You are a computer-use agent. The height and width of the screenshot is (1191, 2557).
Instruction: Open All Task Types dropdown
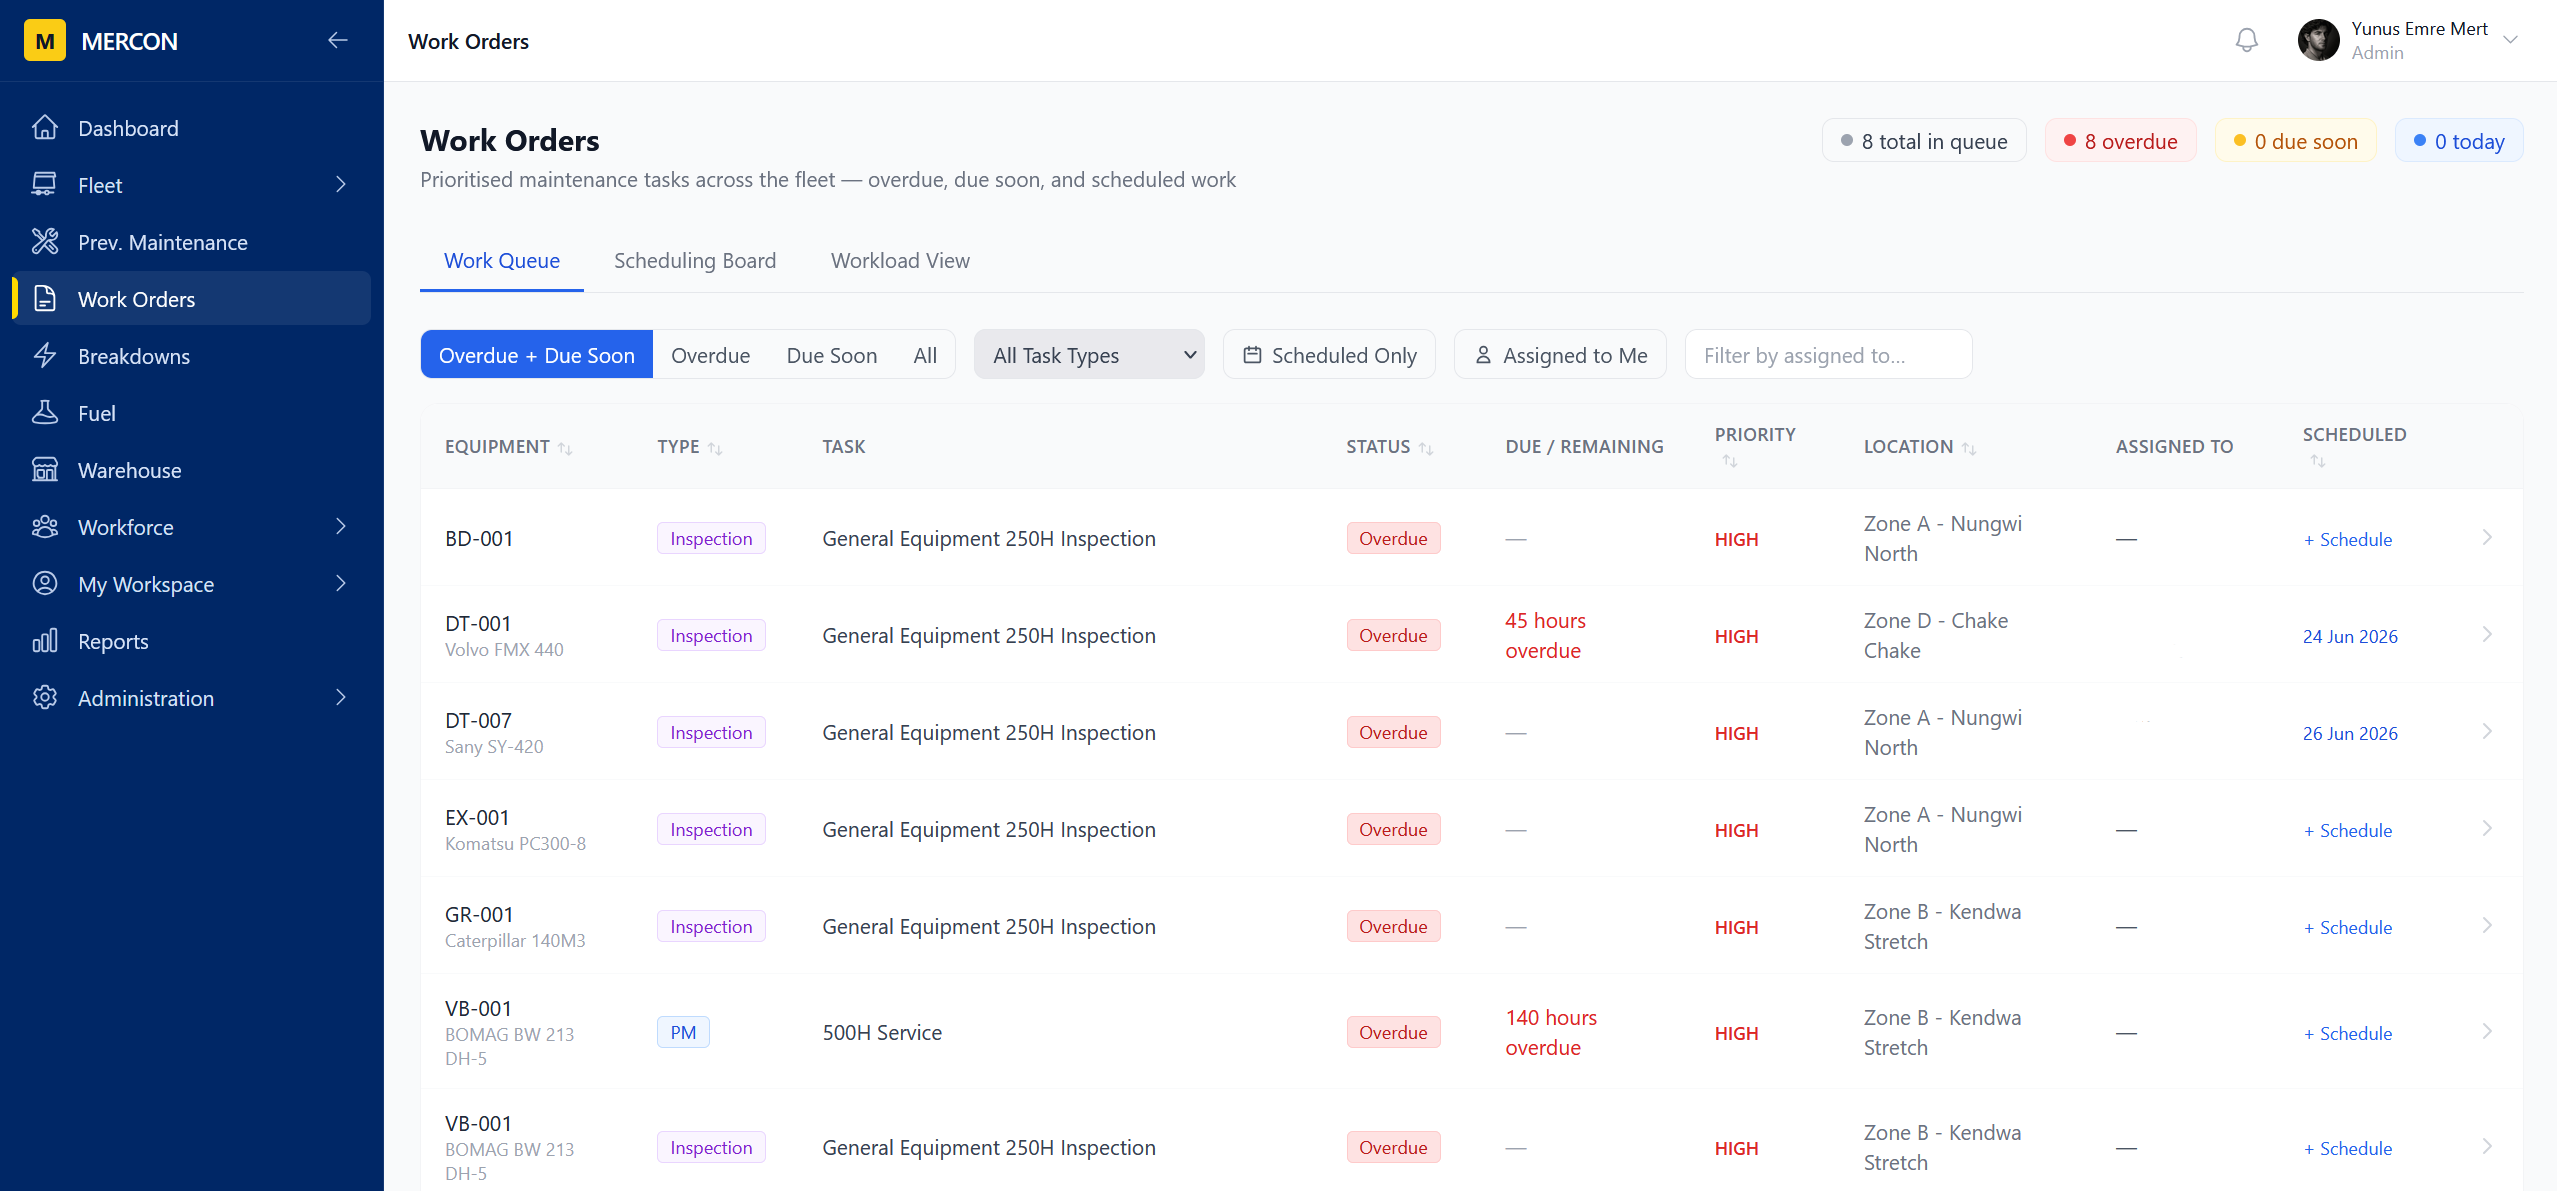click(x=1089, y=355)
